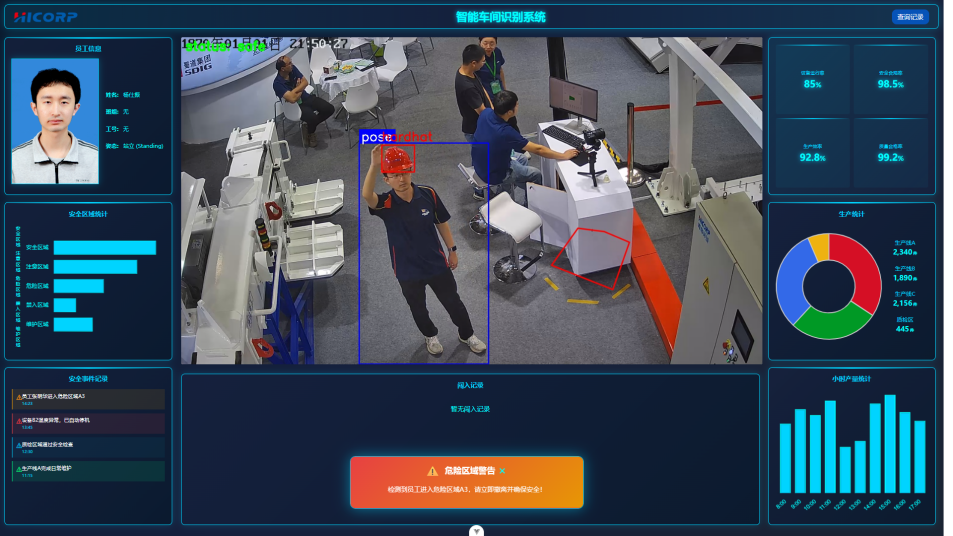Click the red hardhat detection box
The height and width of the screenshot is (536, 953).
coord(398,160)
